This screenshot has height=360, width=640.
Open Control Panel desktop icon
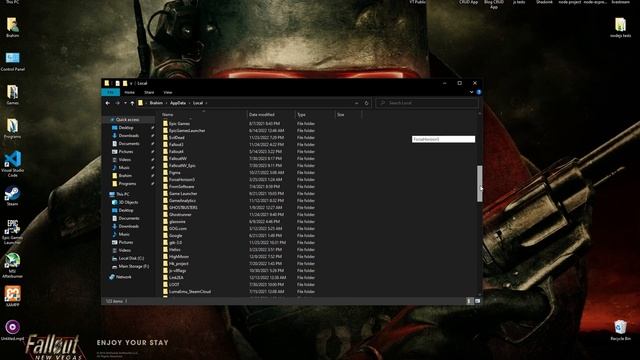point(12,61)
